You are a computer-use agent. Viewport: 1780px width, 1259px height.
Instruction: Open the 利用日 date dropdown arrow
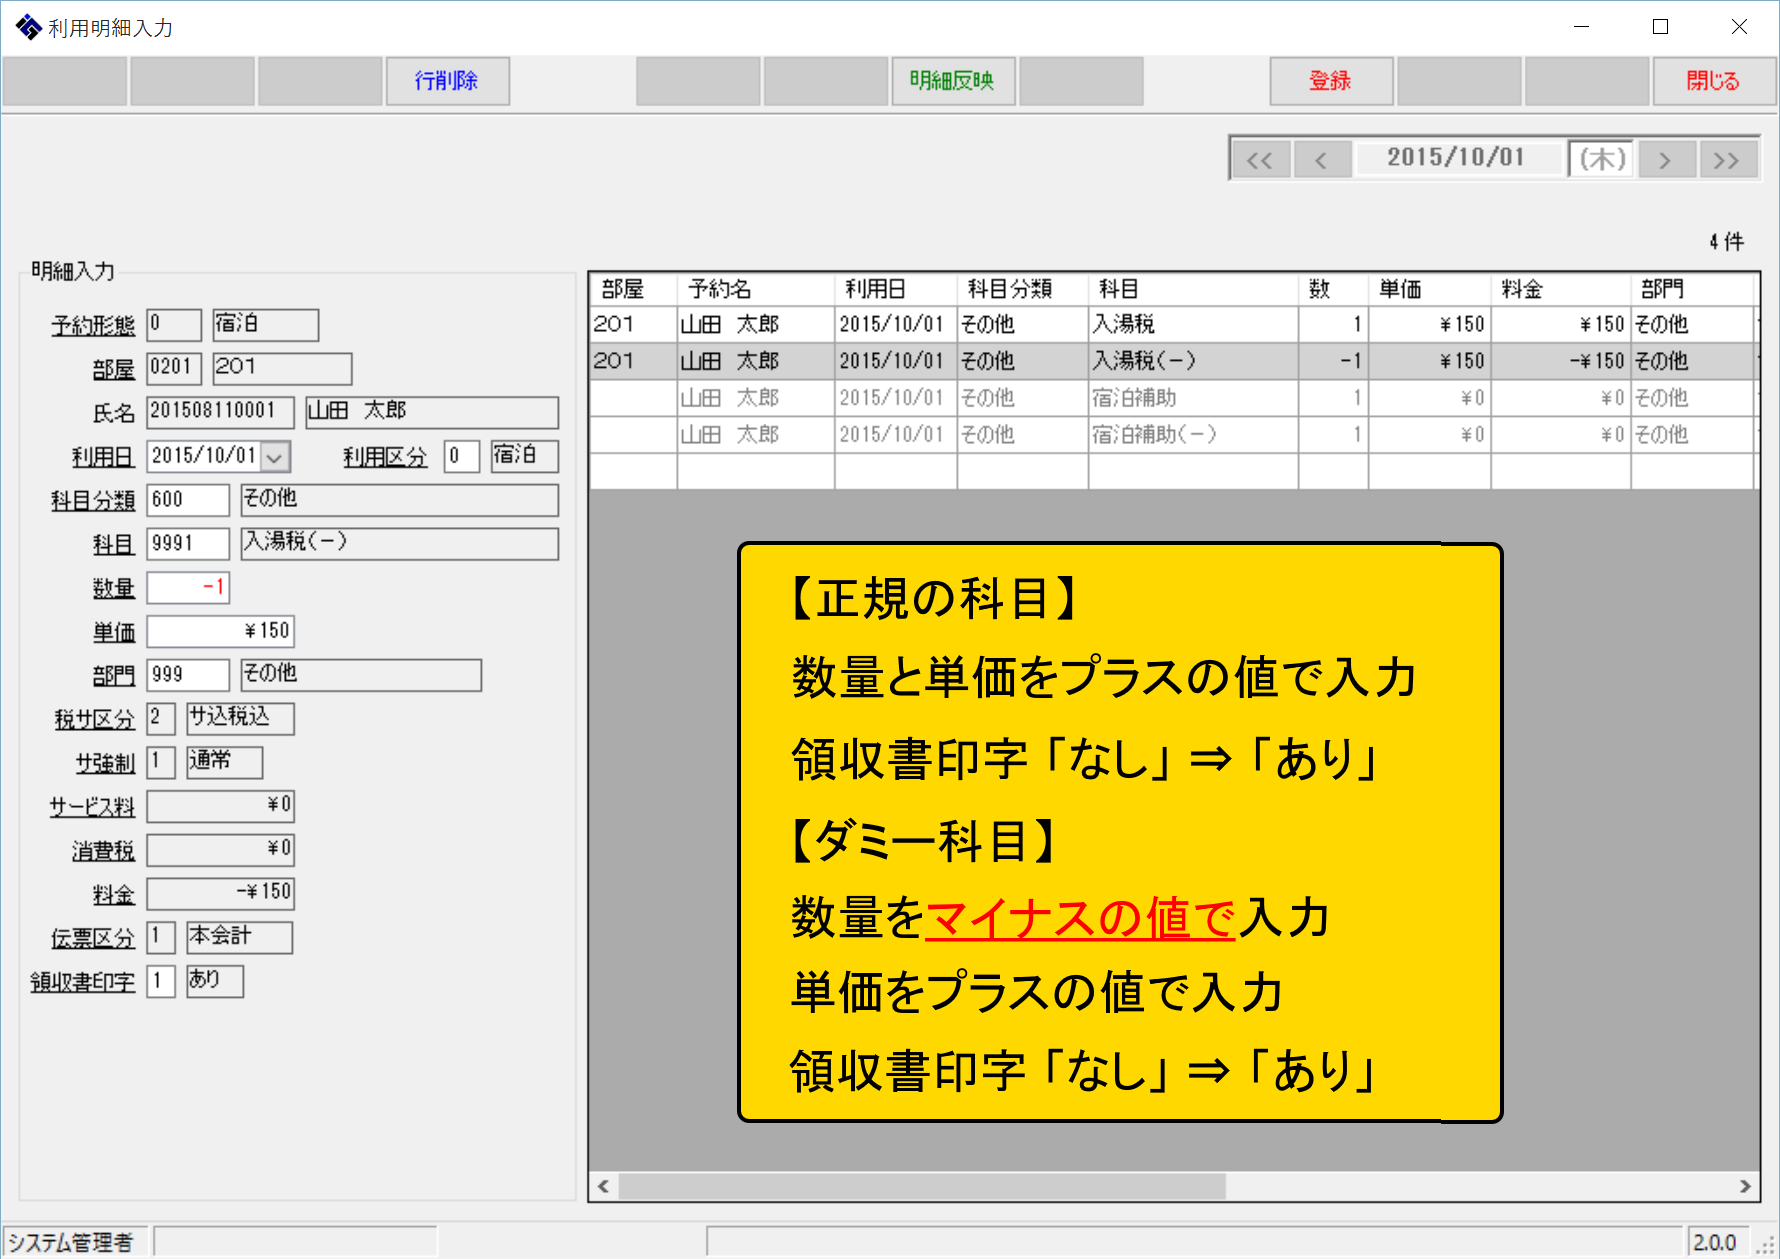[x=276, y=457]
